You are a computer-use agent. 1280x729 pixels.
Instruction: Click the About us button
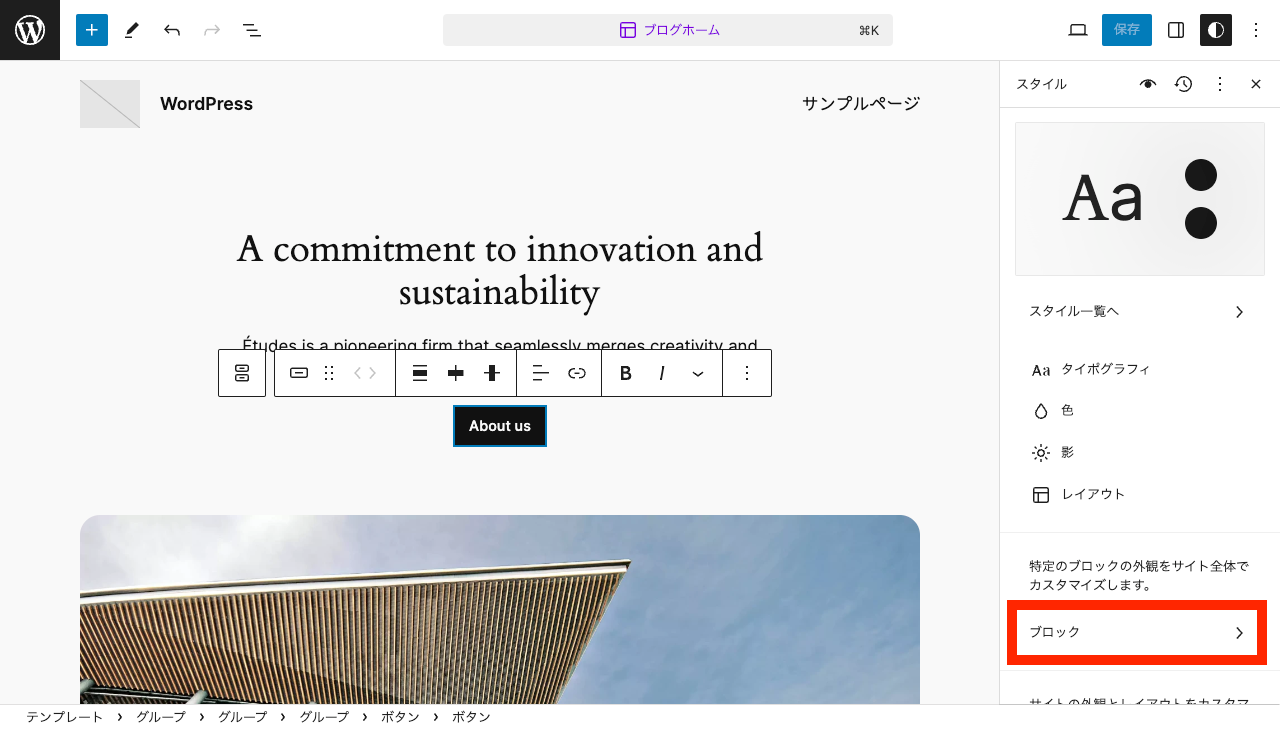(x=500, y=426)
